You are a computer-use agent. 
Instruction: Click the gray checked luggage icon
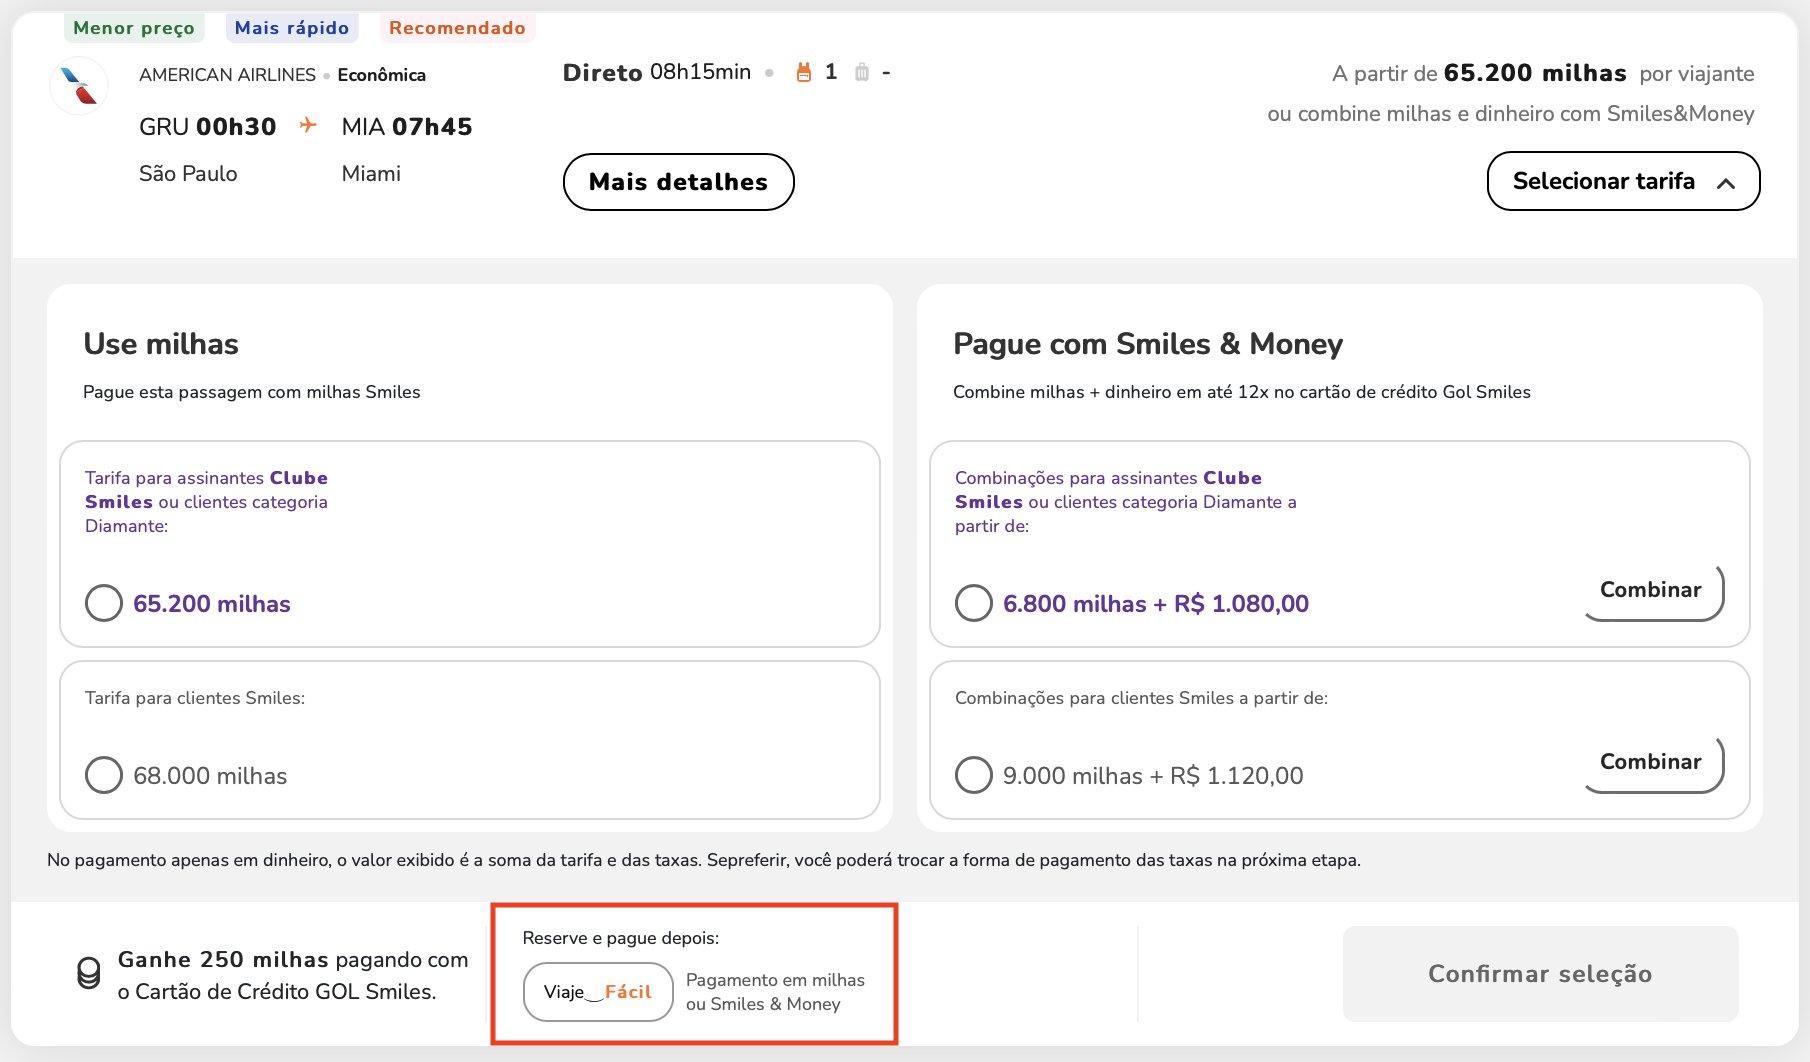862,72
